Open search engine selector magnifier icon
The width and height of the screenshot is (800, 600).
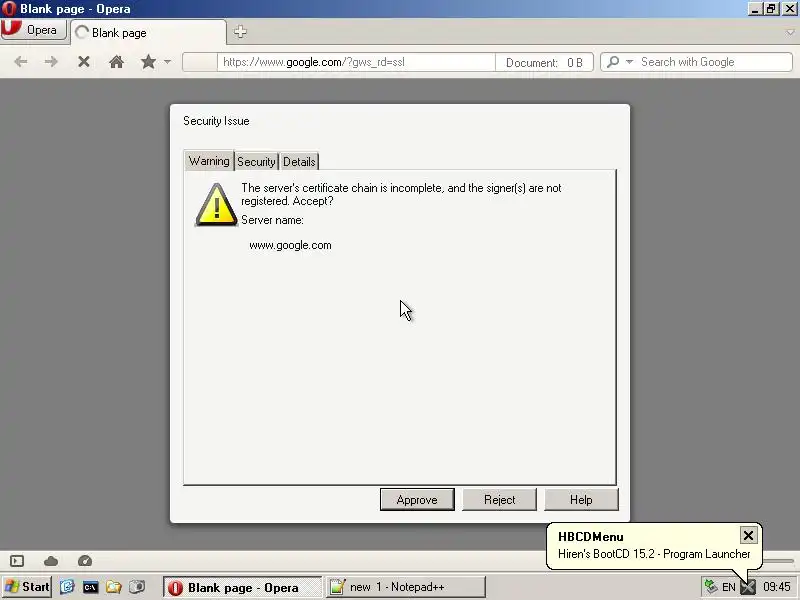[x=613, y=62]
